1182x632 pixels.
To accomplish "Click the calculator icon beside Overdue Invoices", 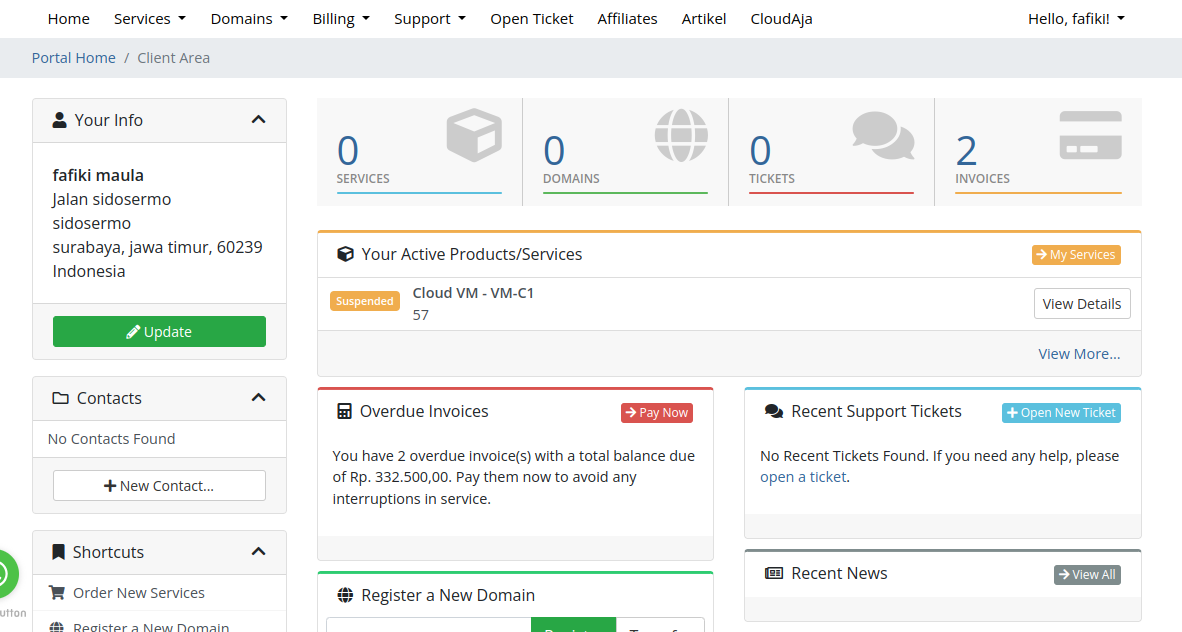I will 344,411.
